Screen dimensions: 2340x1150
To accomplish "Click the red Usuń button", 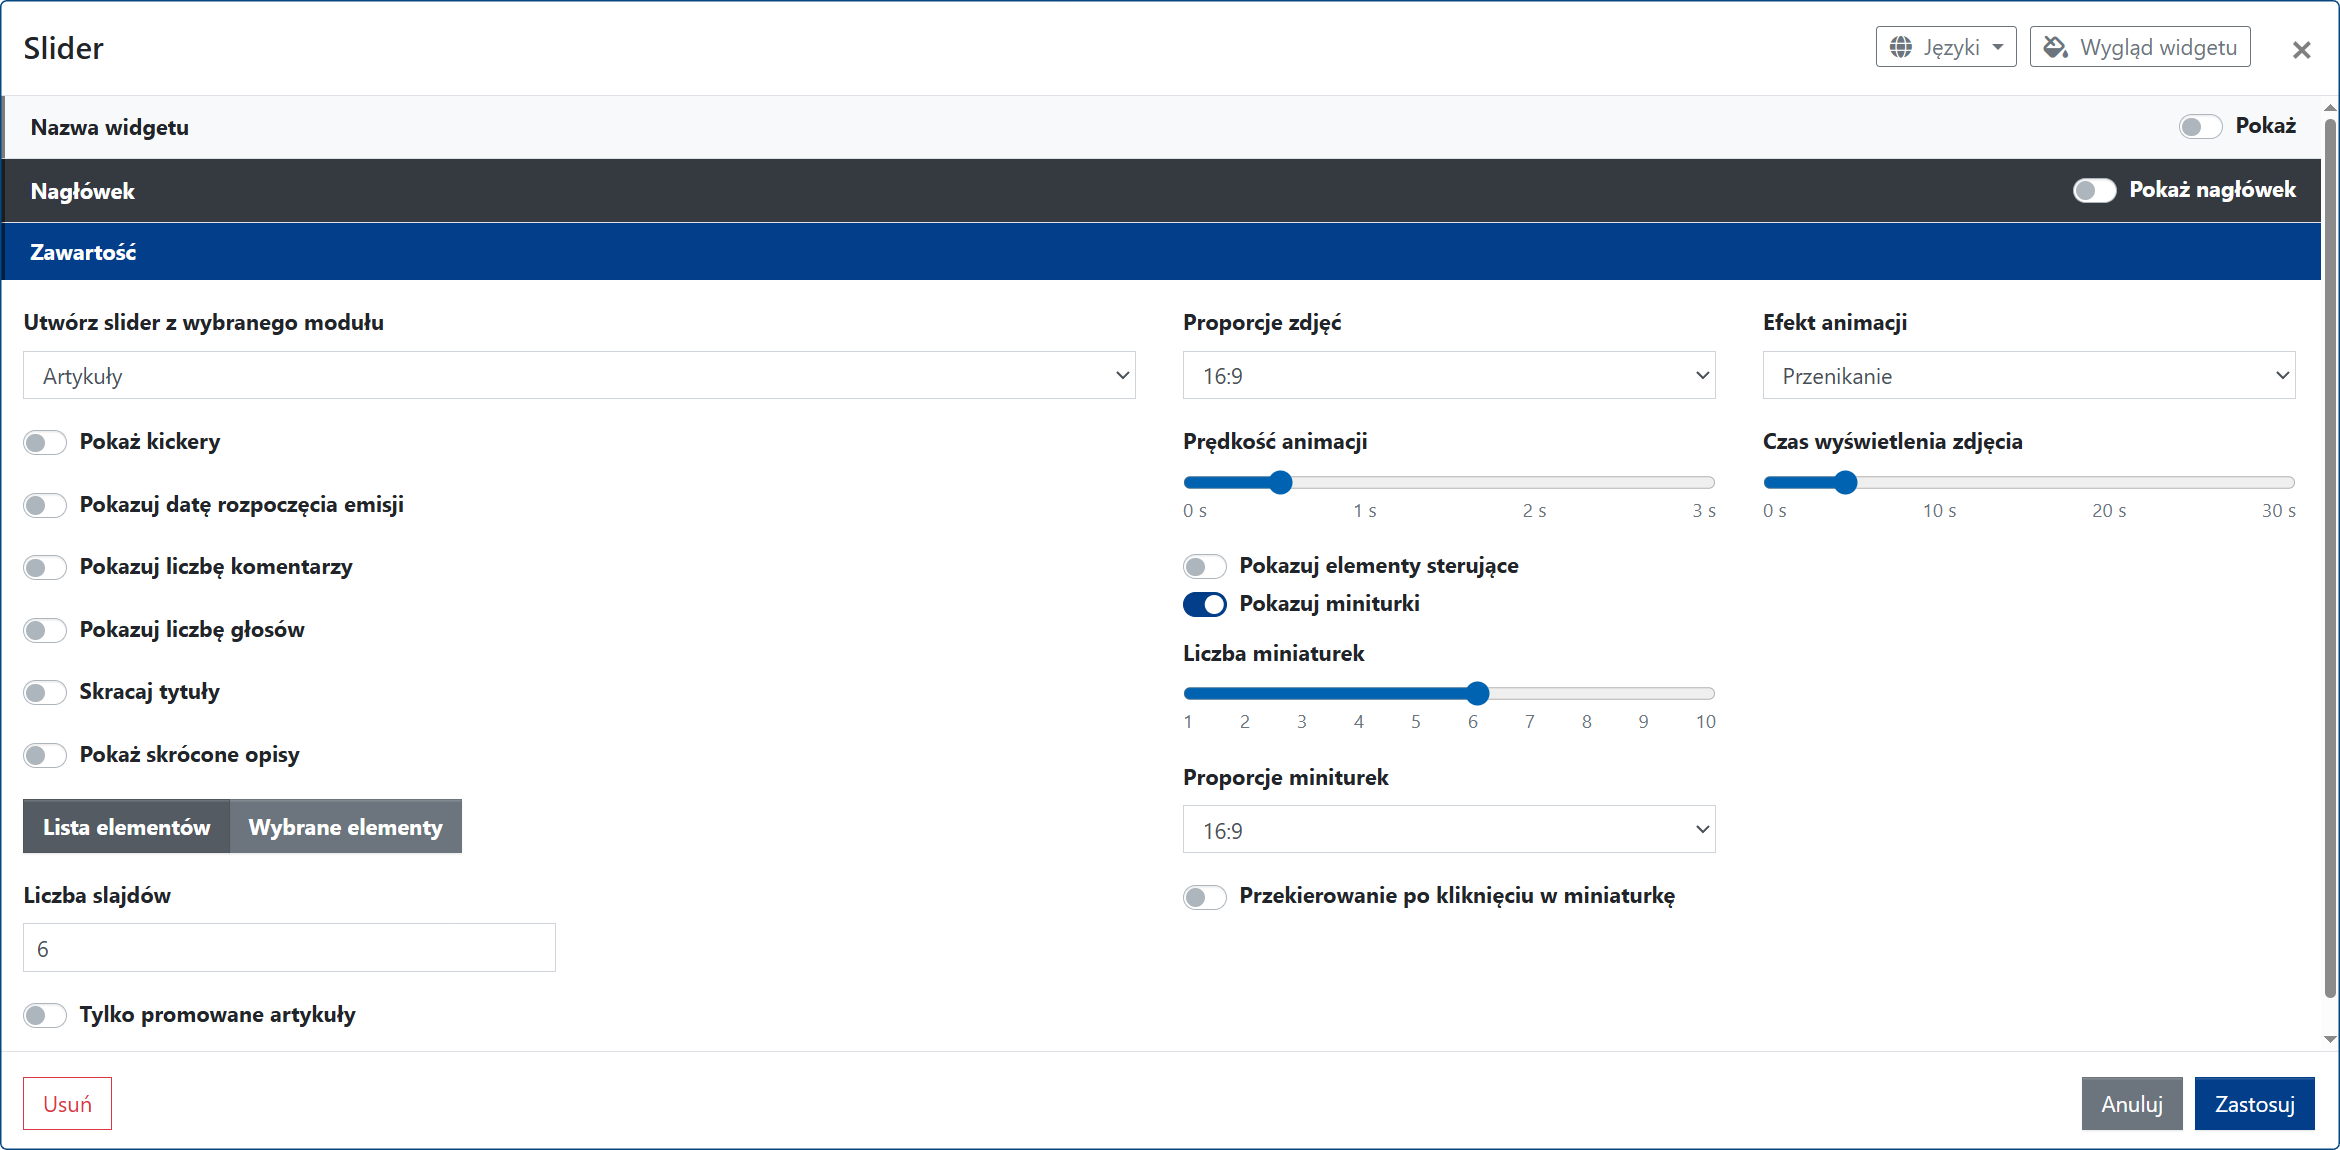I will click(67, 1104).
